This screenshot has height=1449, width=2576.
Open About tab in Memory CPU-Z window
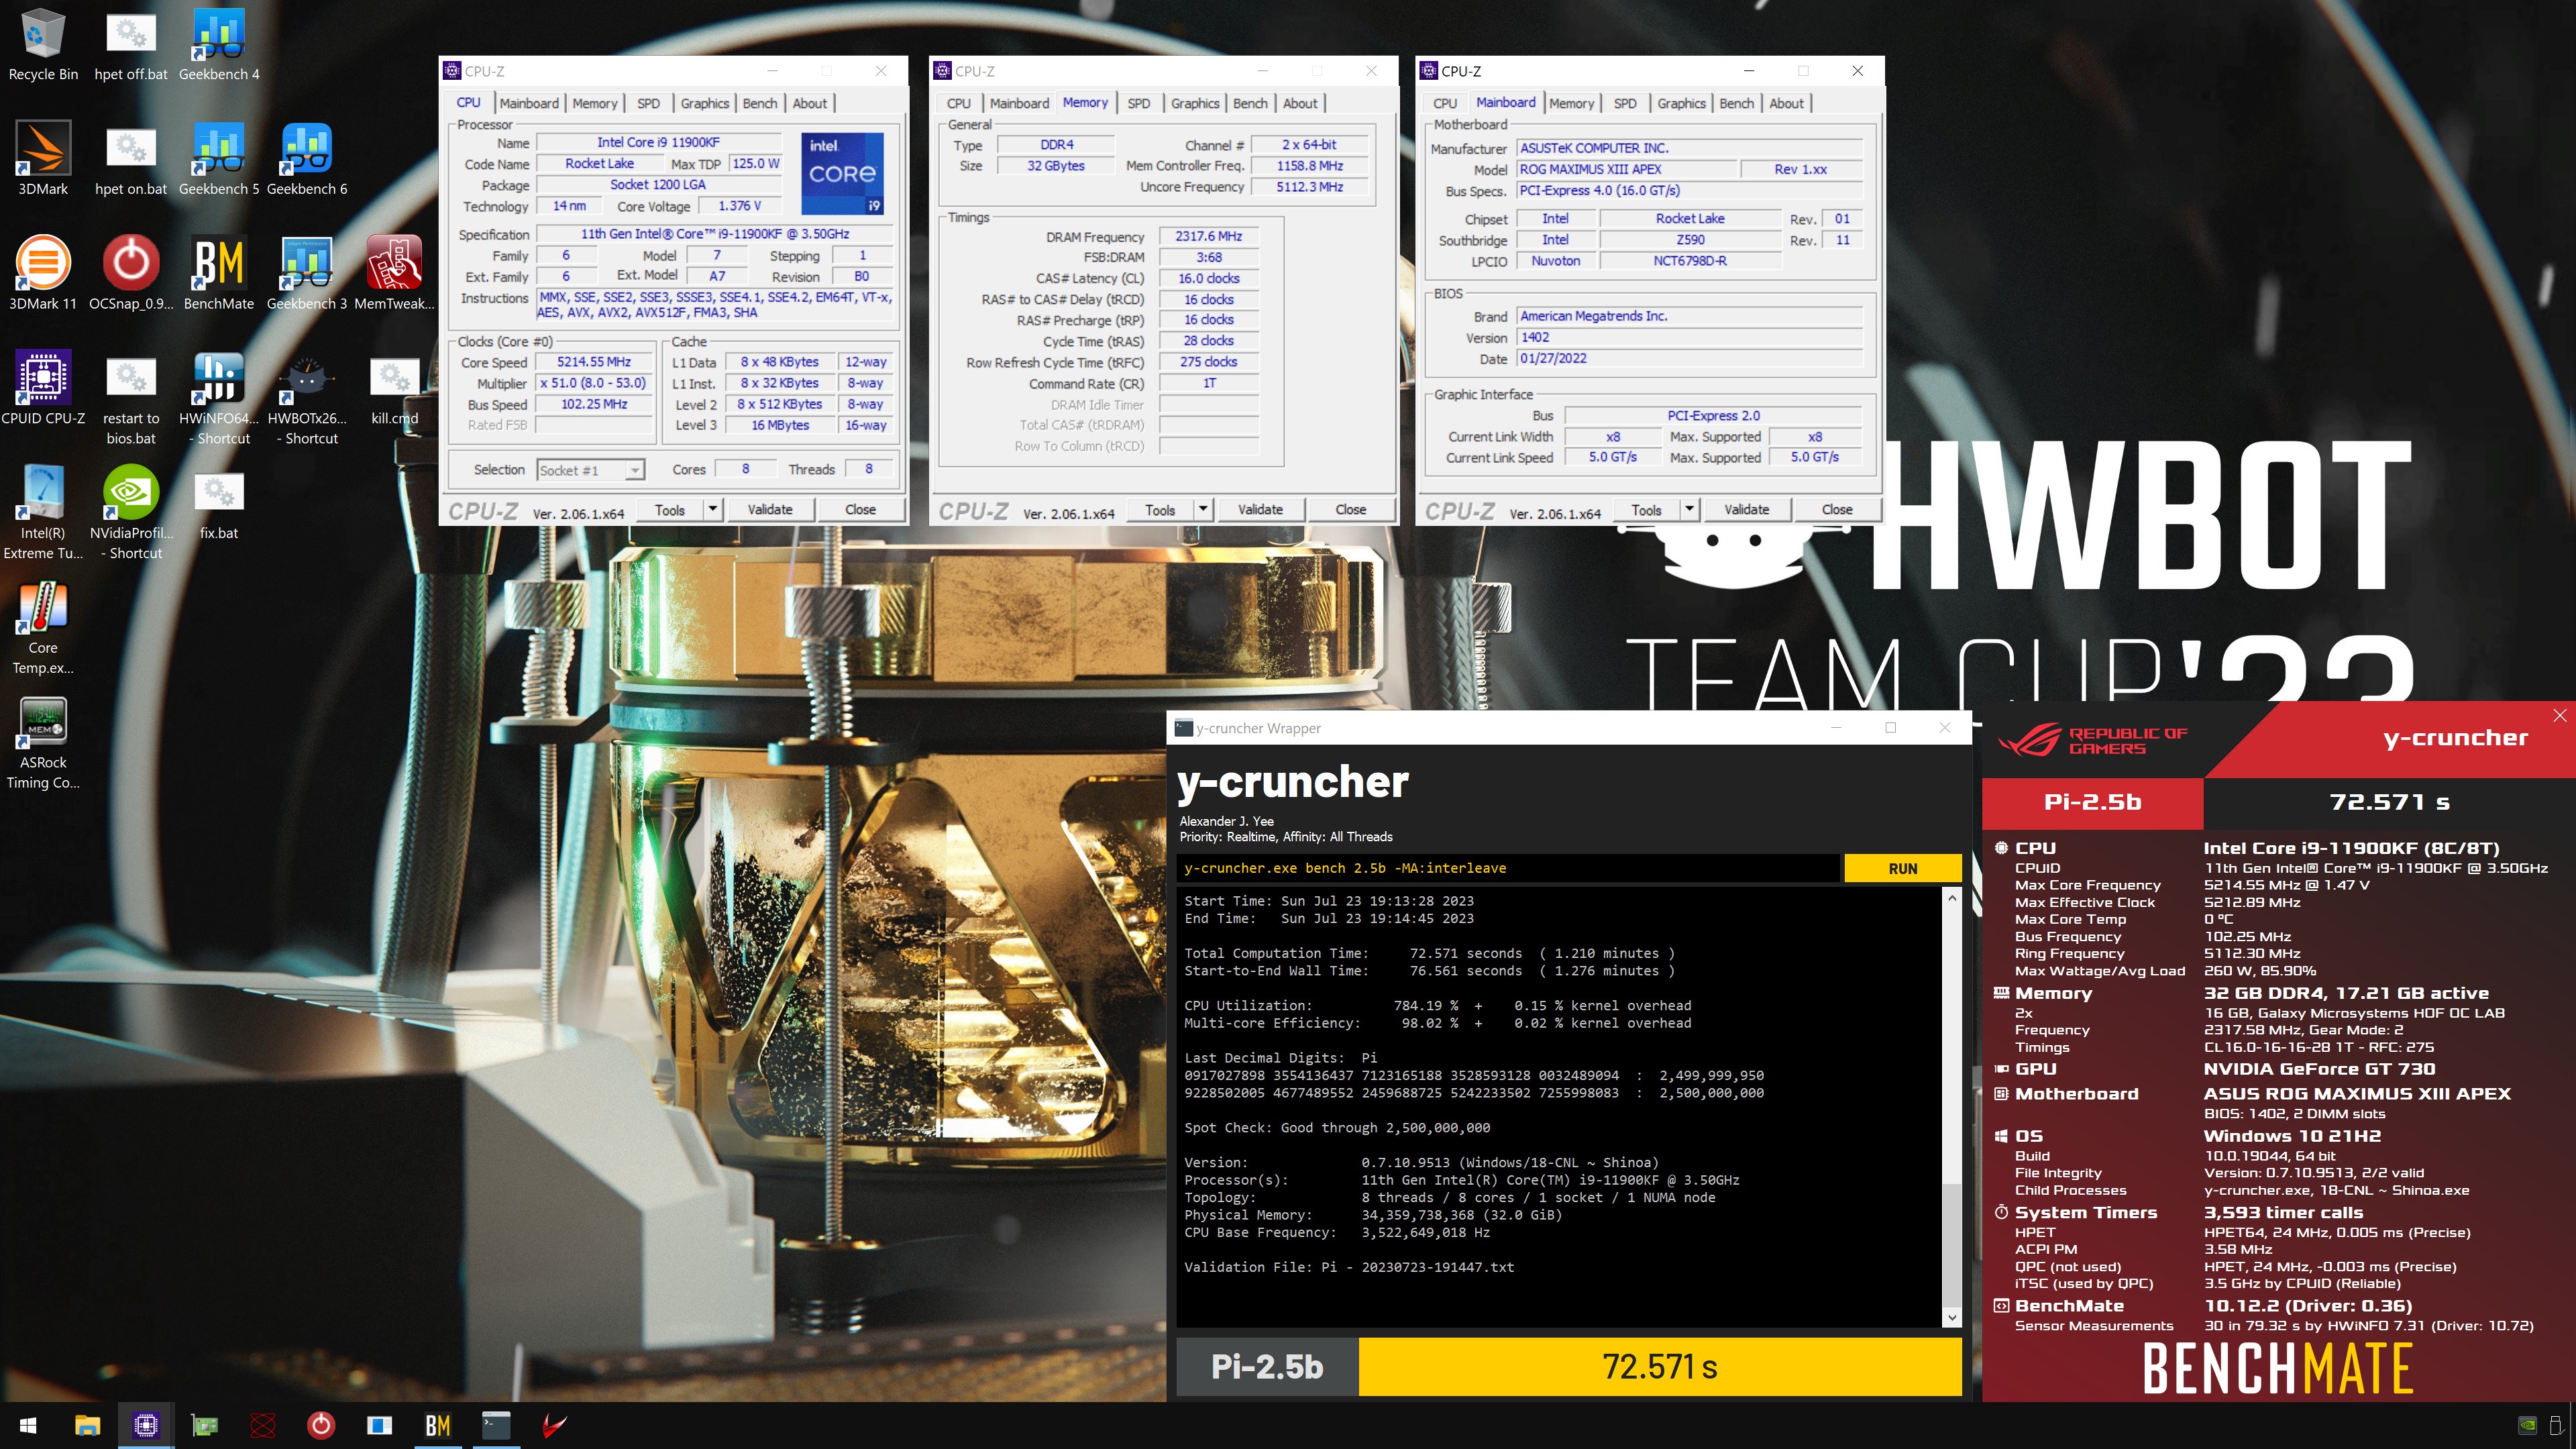pyautogui.click(x=1300, y=103)
